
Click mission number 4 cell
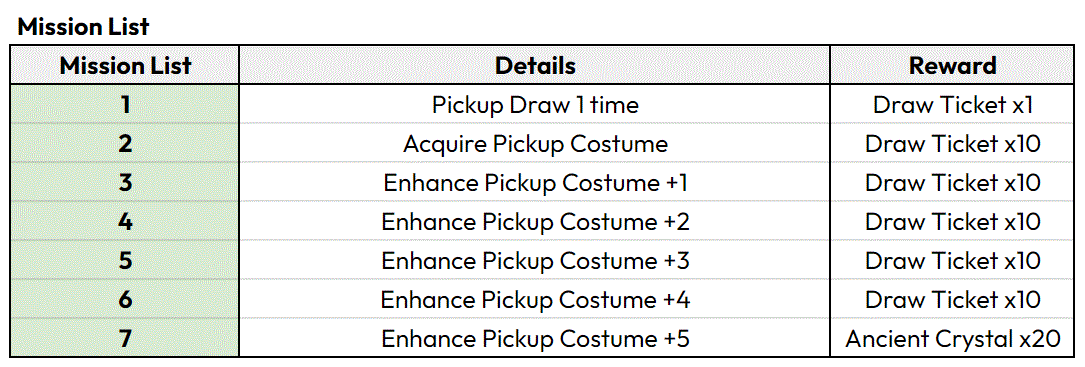pos(125,222)
